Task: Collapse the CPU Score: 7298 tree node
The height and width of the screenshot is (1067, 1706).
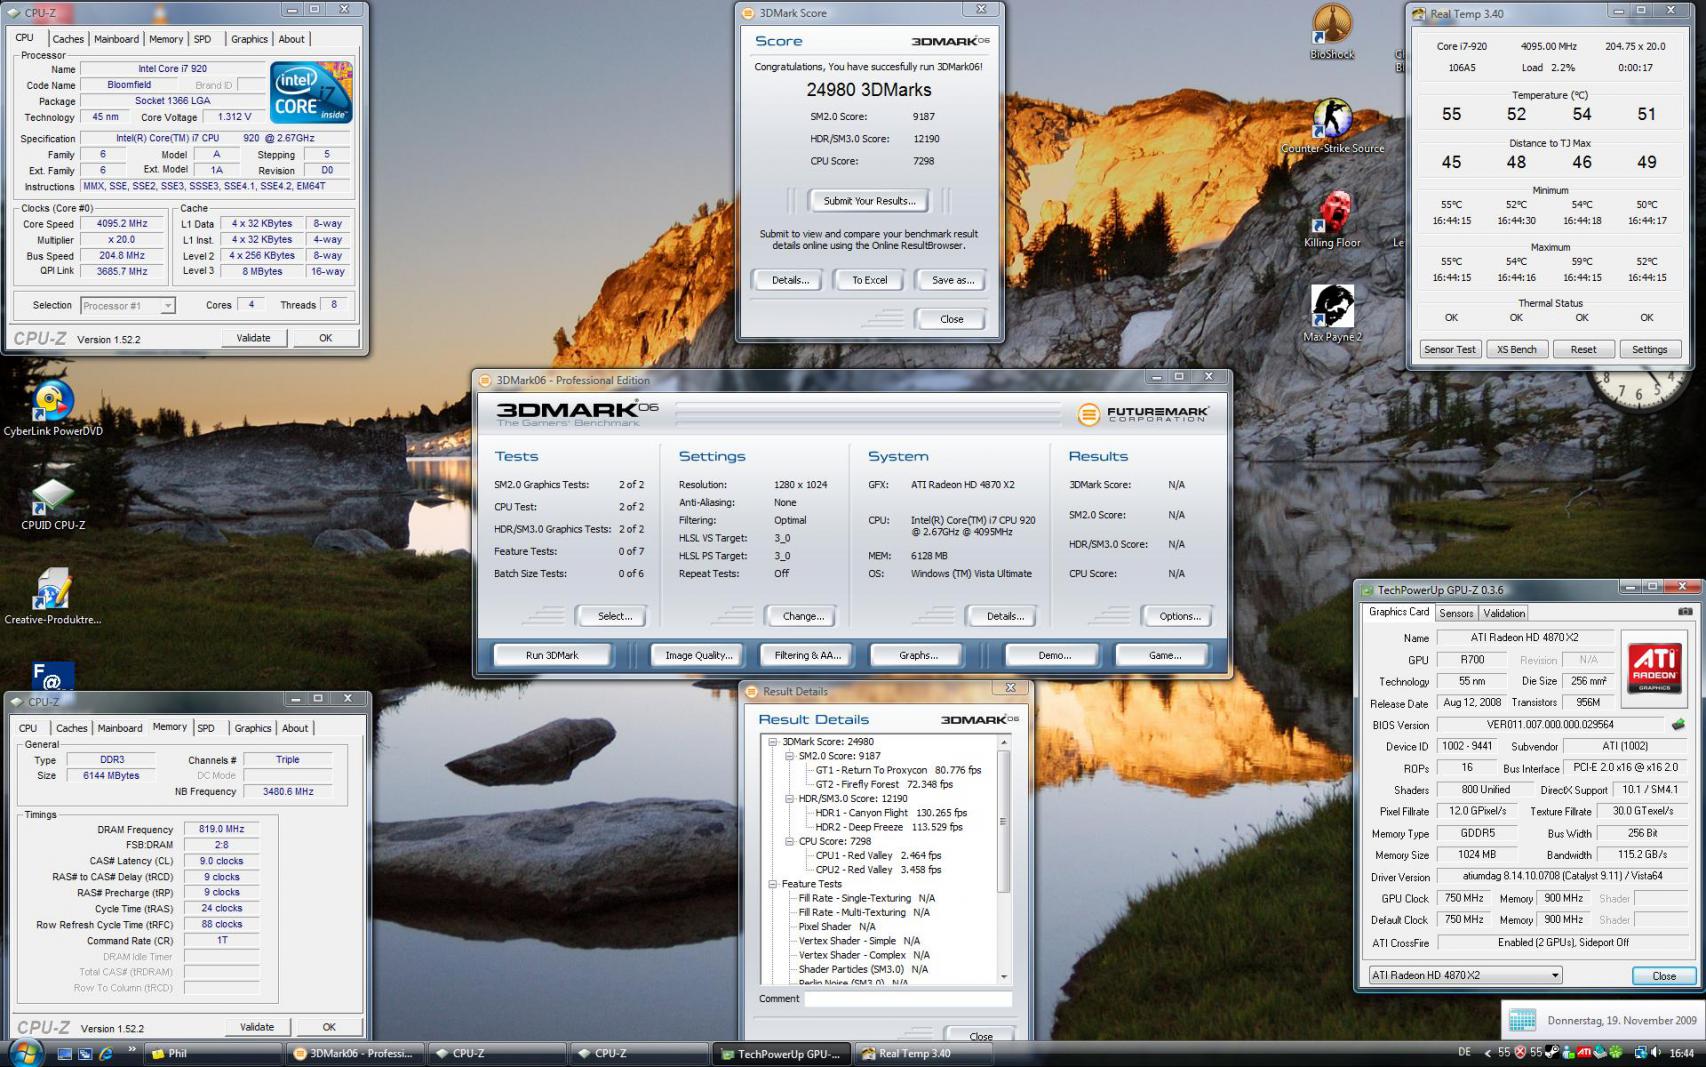Action: coord(789,841)
